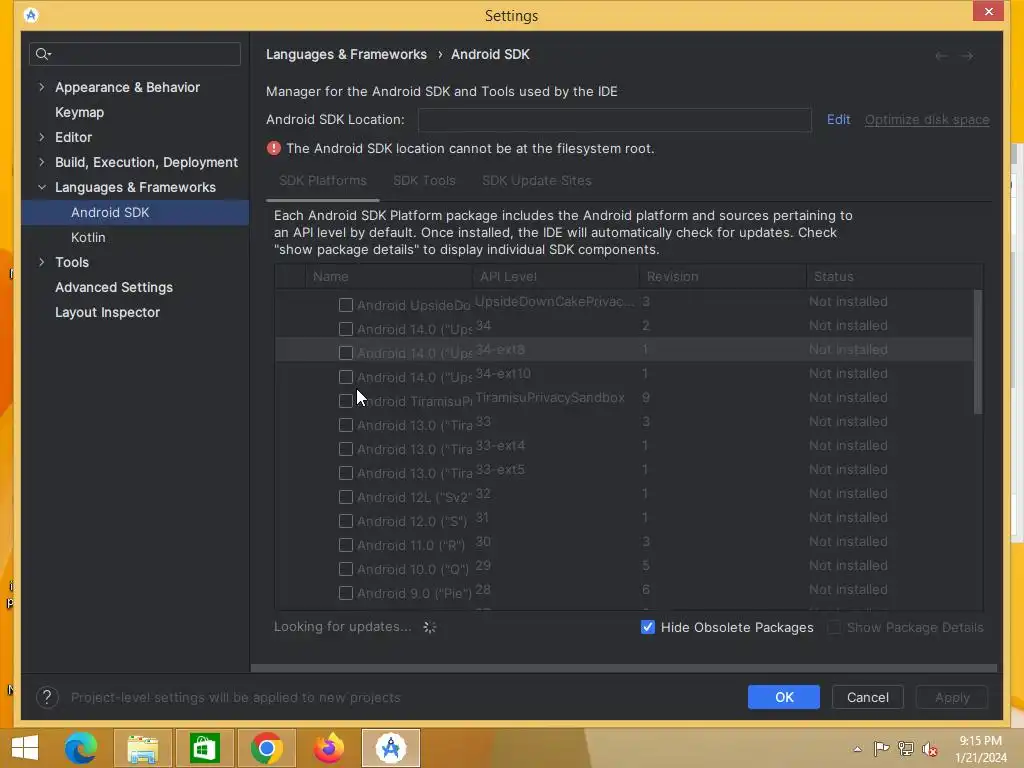The width and height of the screenshot is (1024, 768).
Task: Click the Languages & Frameworks breadcrumb
Action: tap(346, 54)
